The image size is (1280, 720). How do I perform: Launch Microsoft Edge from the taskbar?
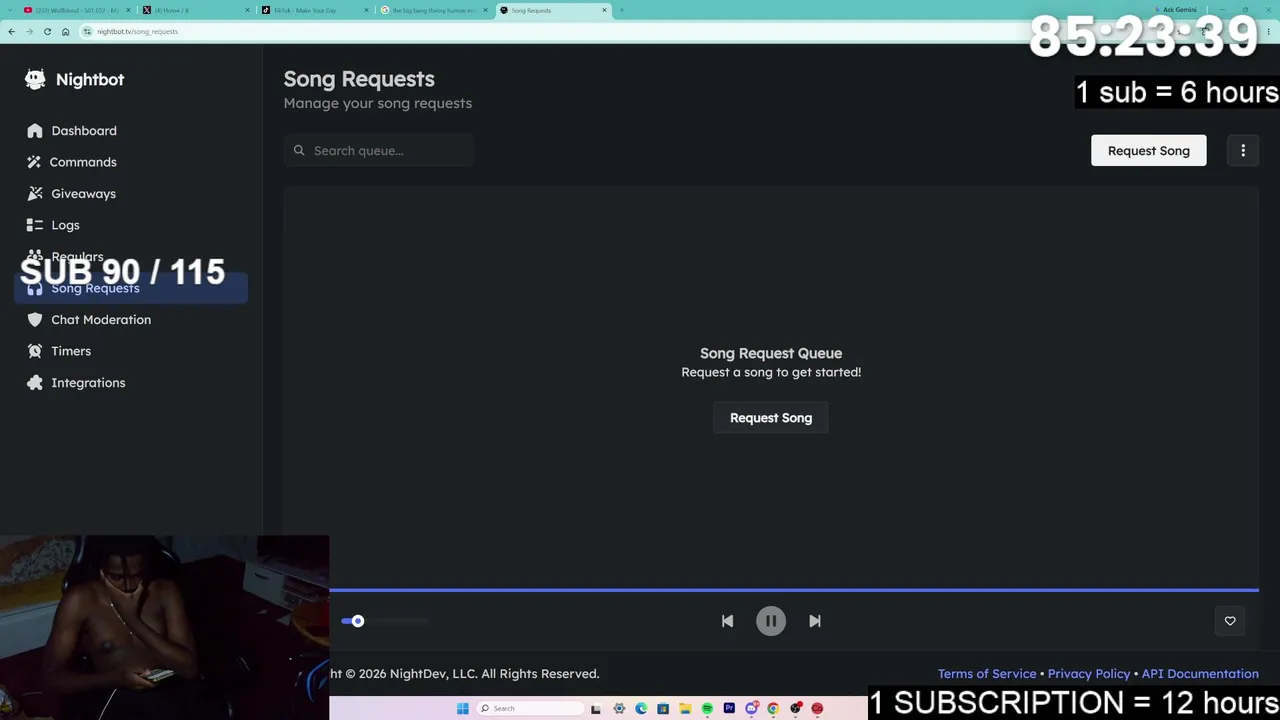tap(641, 709)
